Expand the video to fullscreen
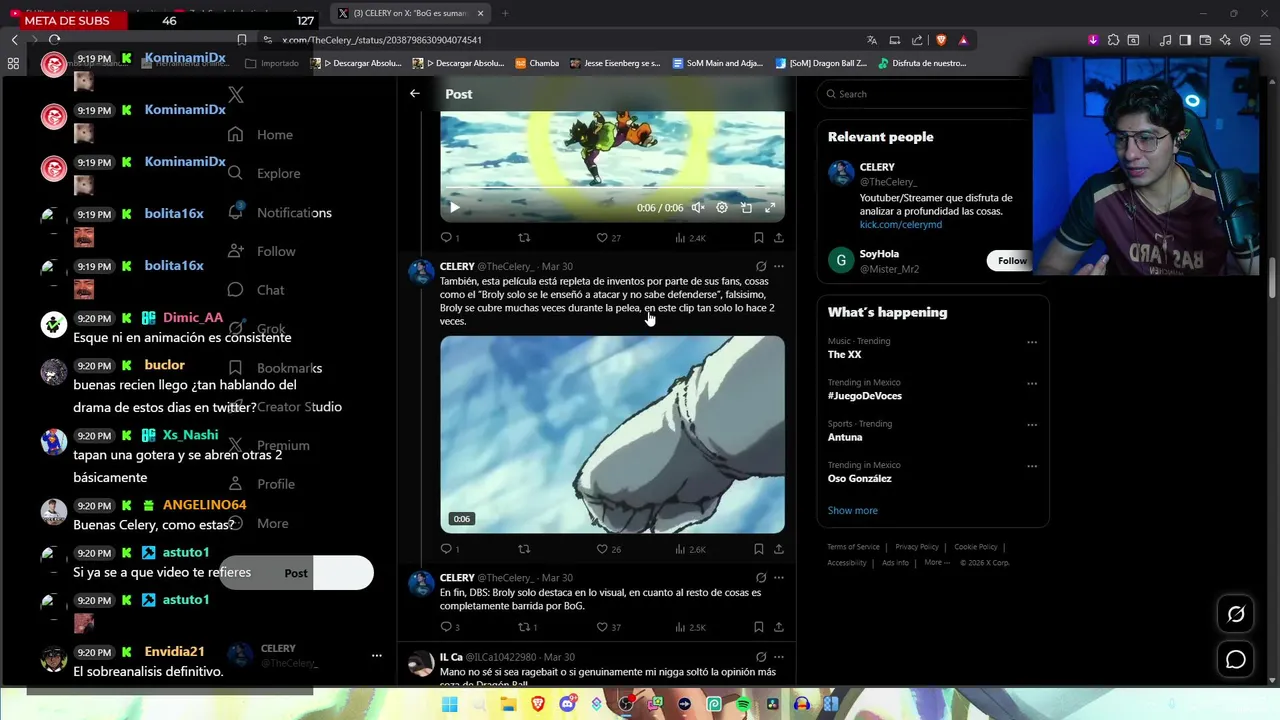 [x=770, y=207]
